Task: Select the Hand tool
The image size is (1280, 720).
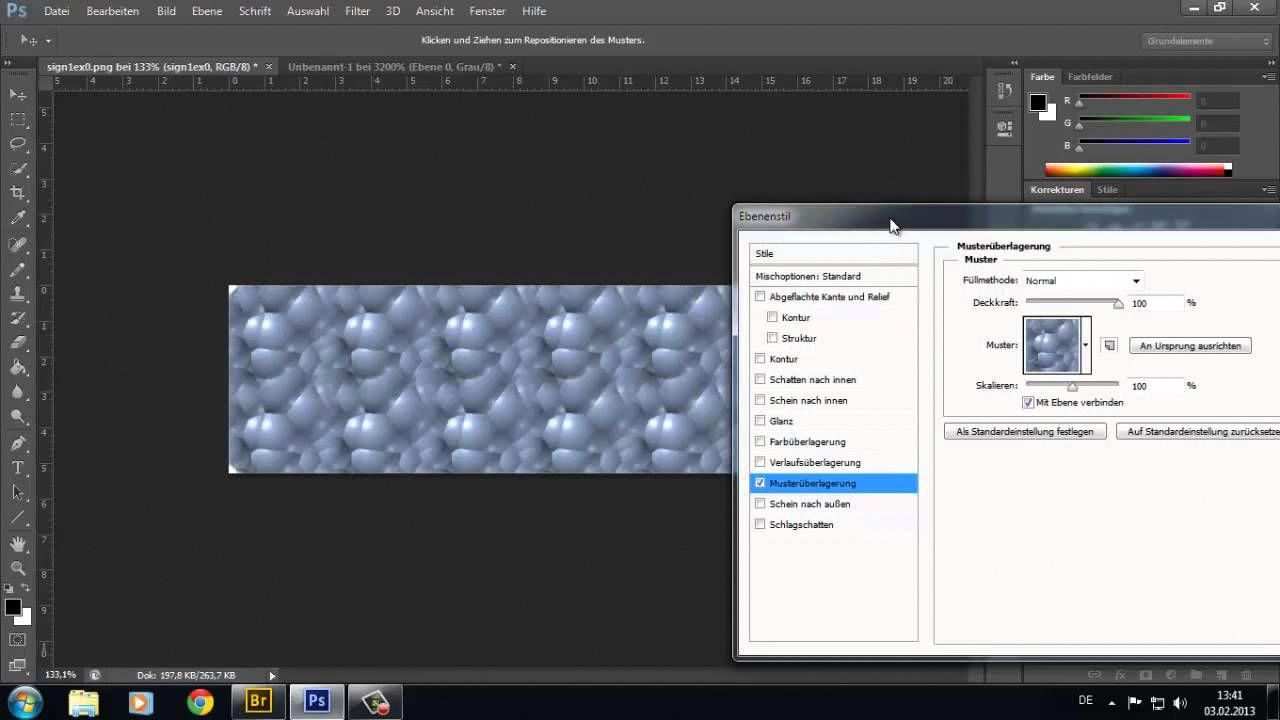Action: click(18, 543)
